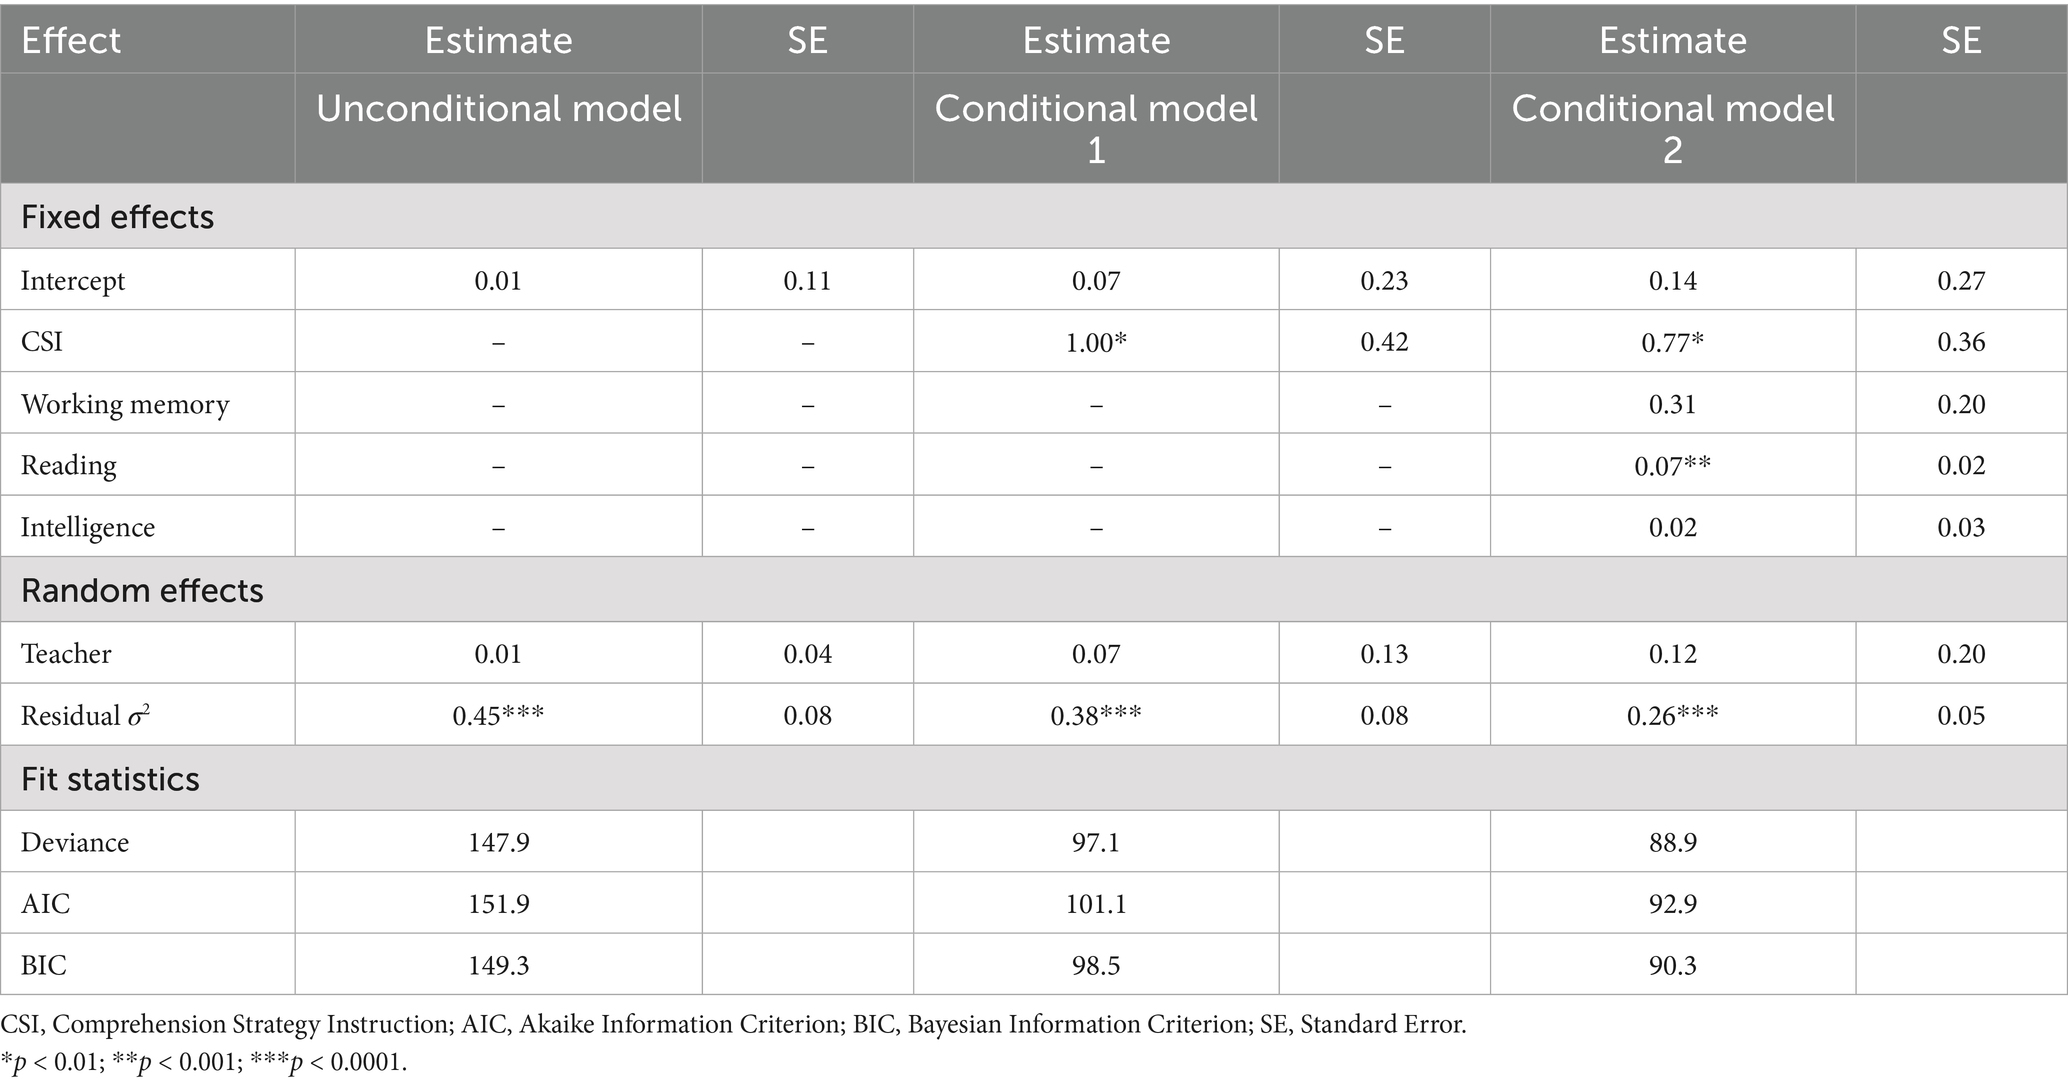Select the Intercept row label
This screenshot has height=1086, width=2068.
tap(73, 281)
